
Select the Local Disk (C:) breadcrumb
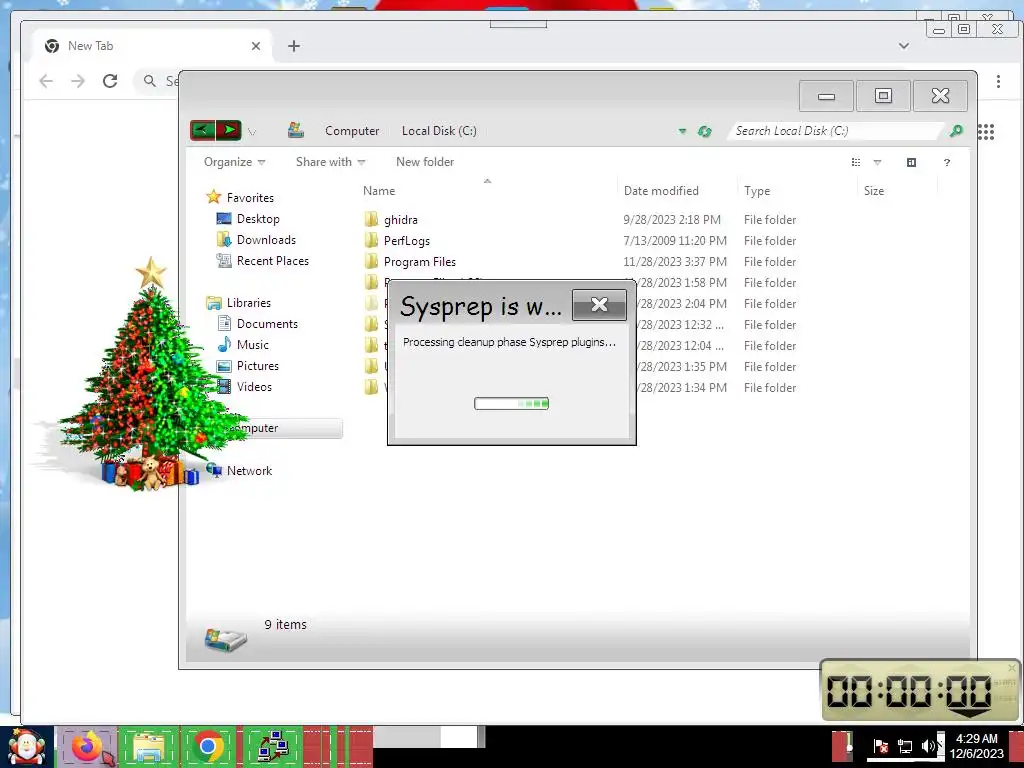coord(439,131)
